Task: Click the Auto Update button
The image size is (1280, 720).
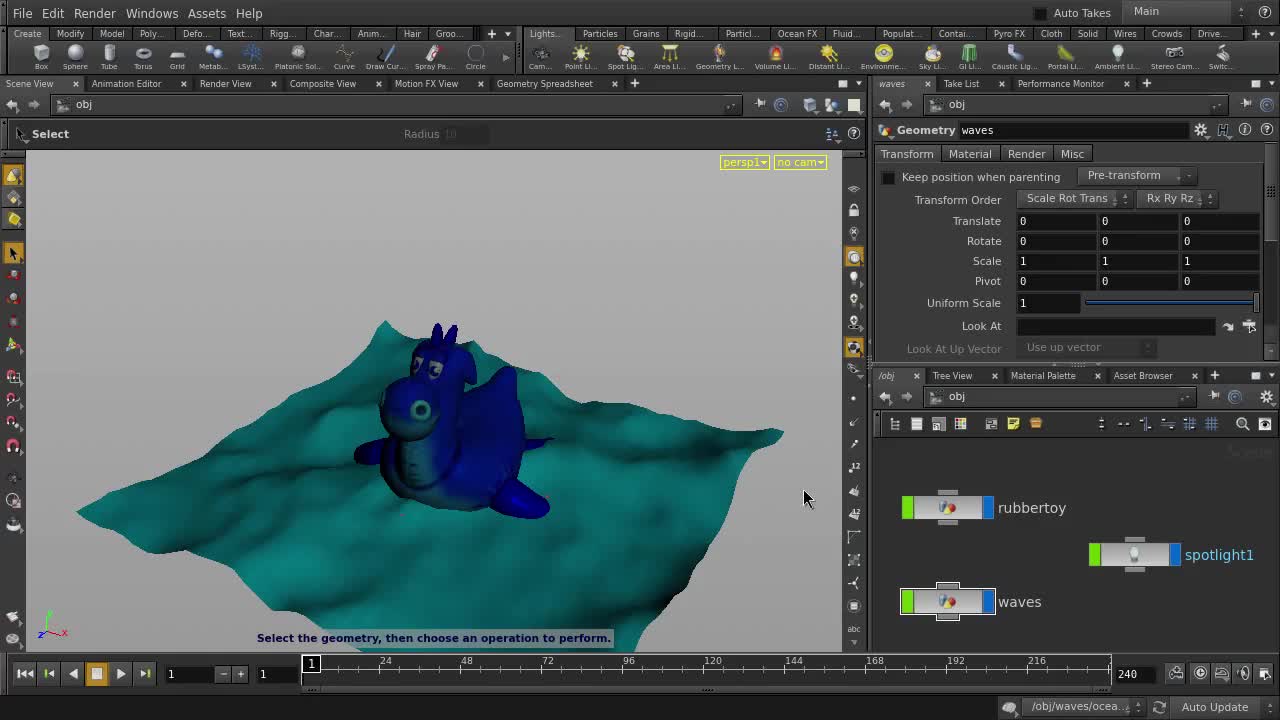Action: coord(1215,707)
